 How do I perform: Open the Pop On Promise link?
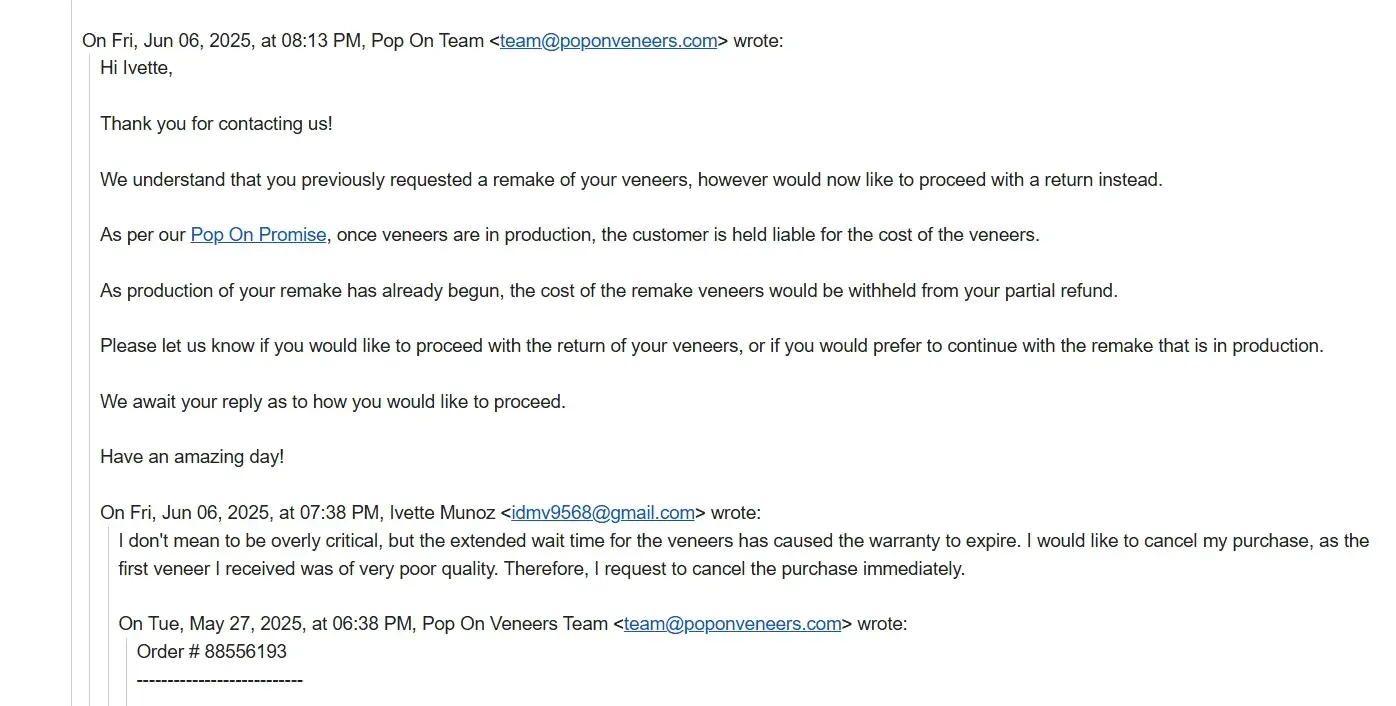(258, 235)
